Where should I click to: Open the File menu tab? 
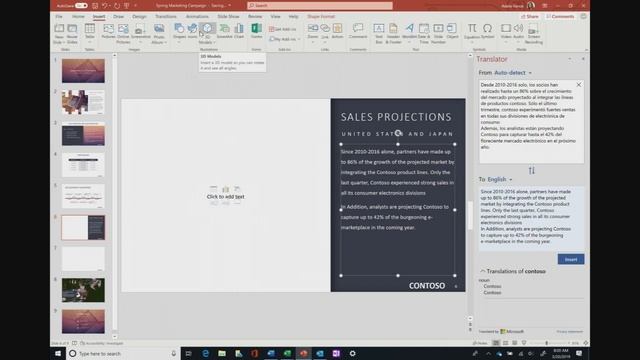tap(59, 16)
